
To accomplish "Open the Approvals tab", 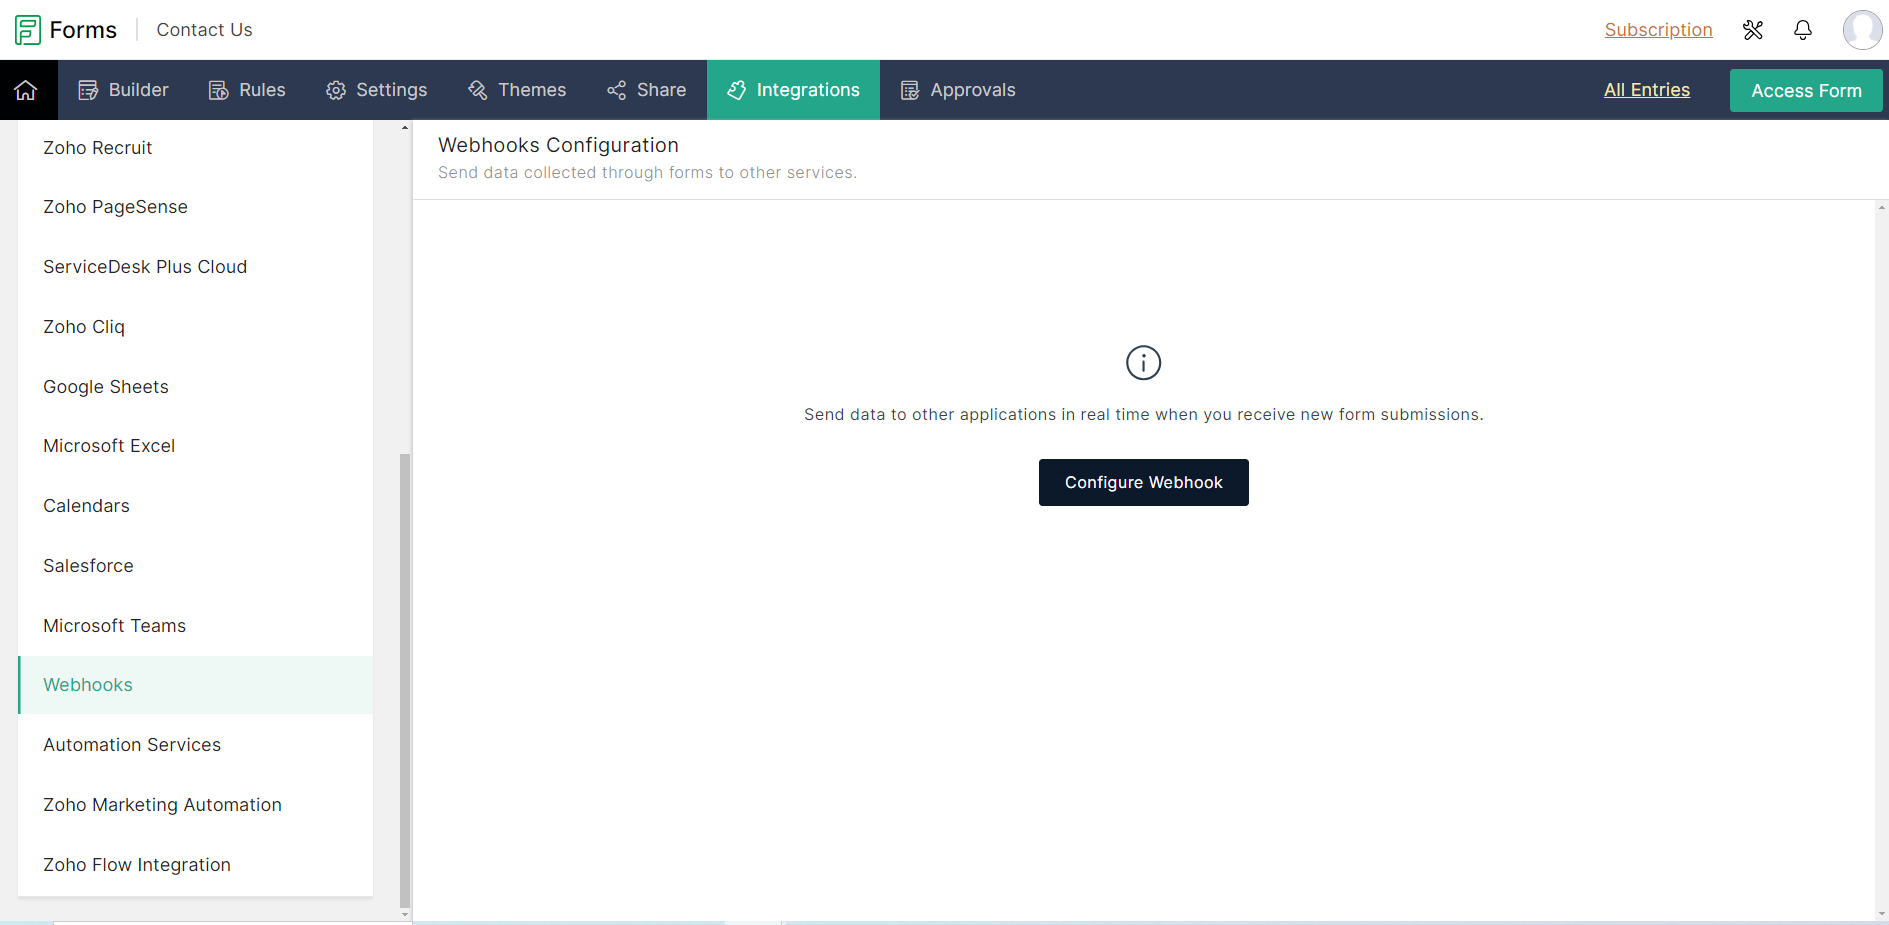I will [x=958, y=90].
